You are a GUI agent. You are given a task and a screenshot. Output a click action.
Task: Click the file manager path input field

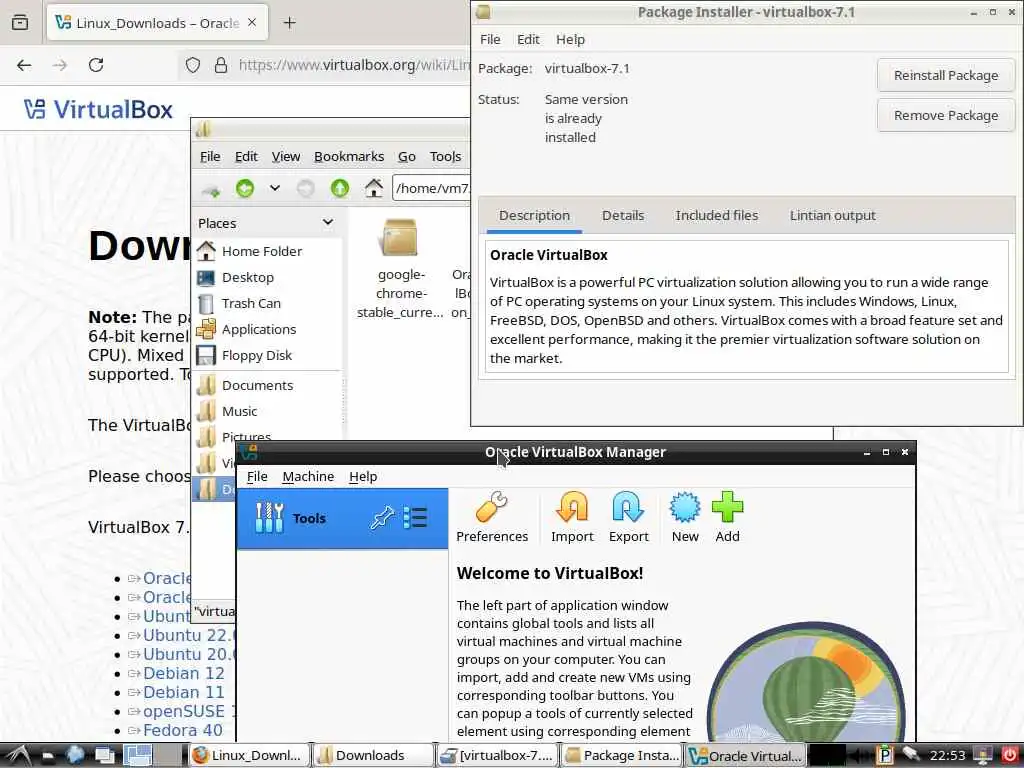[431, 189]
